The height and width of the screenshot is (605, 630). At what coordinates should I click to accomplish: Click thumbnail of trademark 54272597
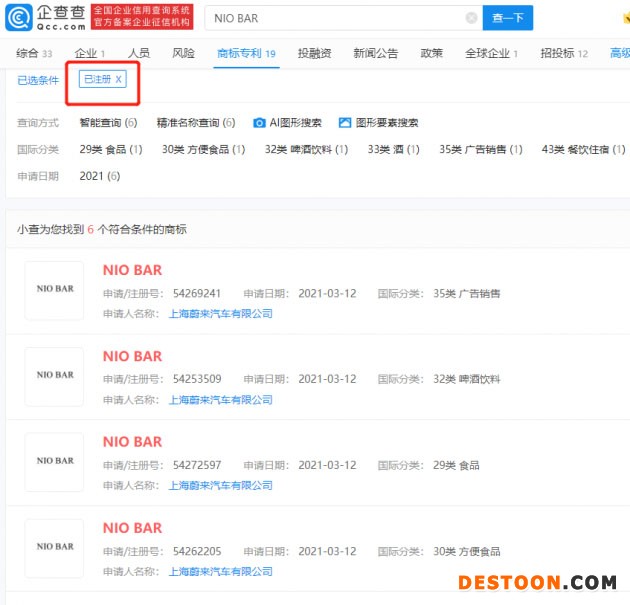(x=54, y=462)
